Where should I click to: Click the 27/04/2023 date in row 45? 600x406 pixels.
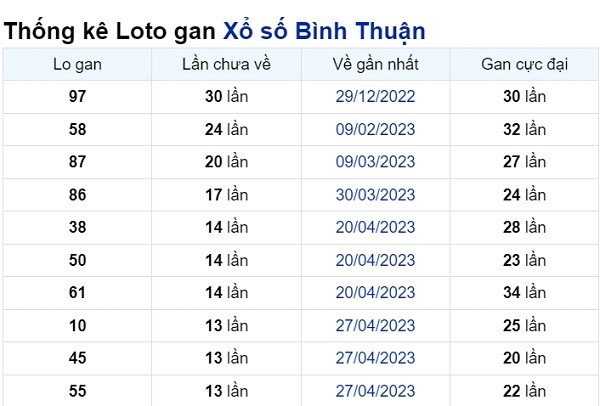[x=375, y=358]
